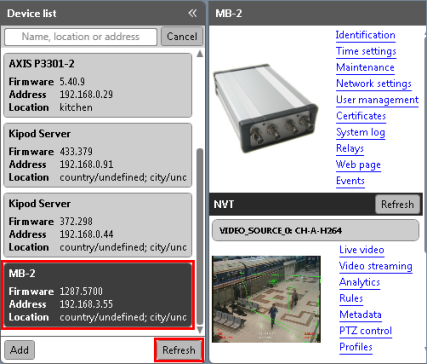Open the Analytics link
Screen dimensions: 427x364
pos(360,282)
